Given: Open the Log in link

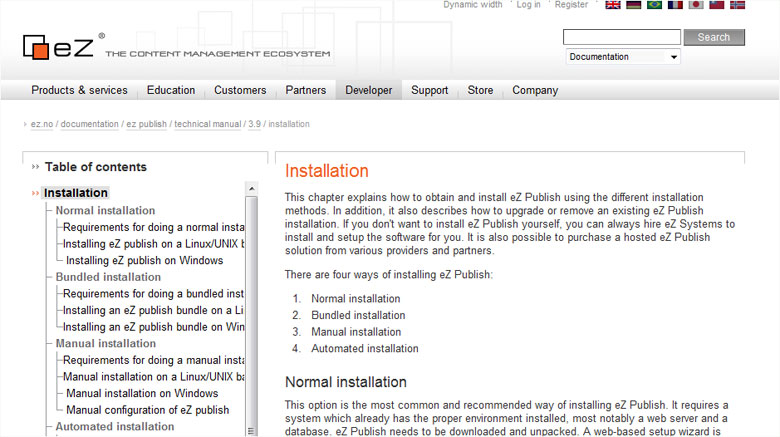Looking at the screenshot, I should 528,4.
